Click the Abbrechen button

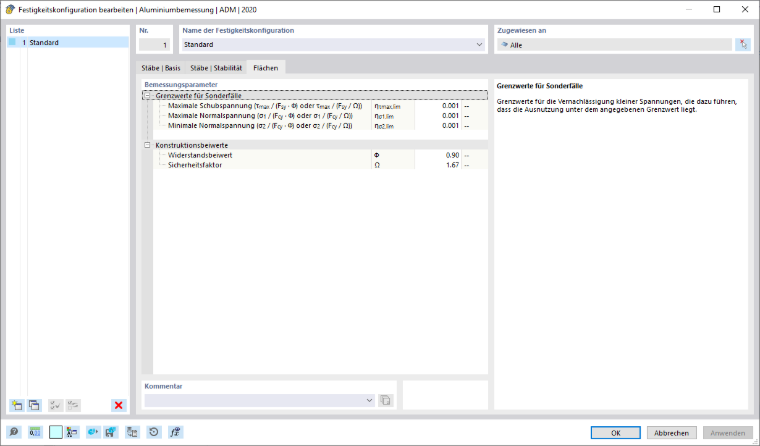point(671,433)
